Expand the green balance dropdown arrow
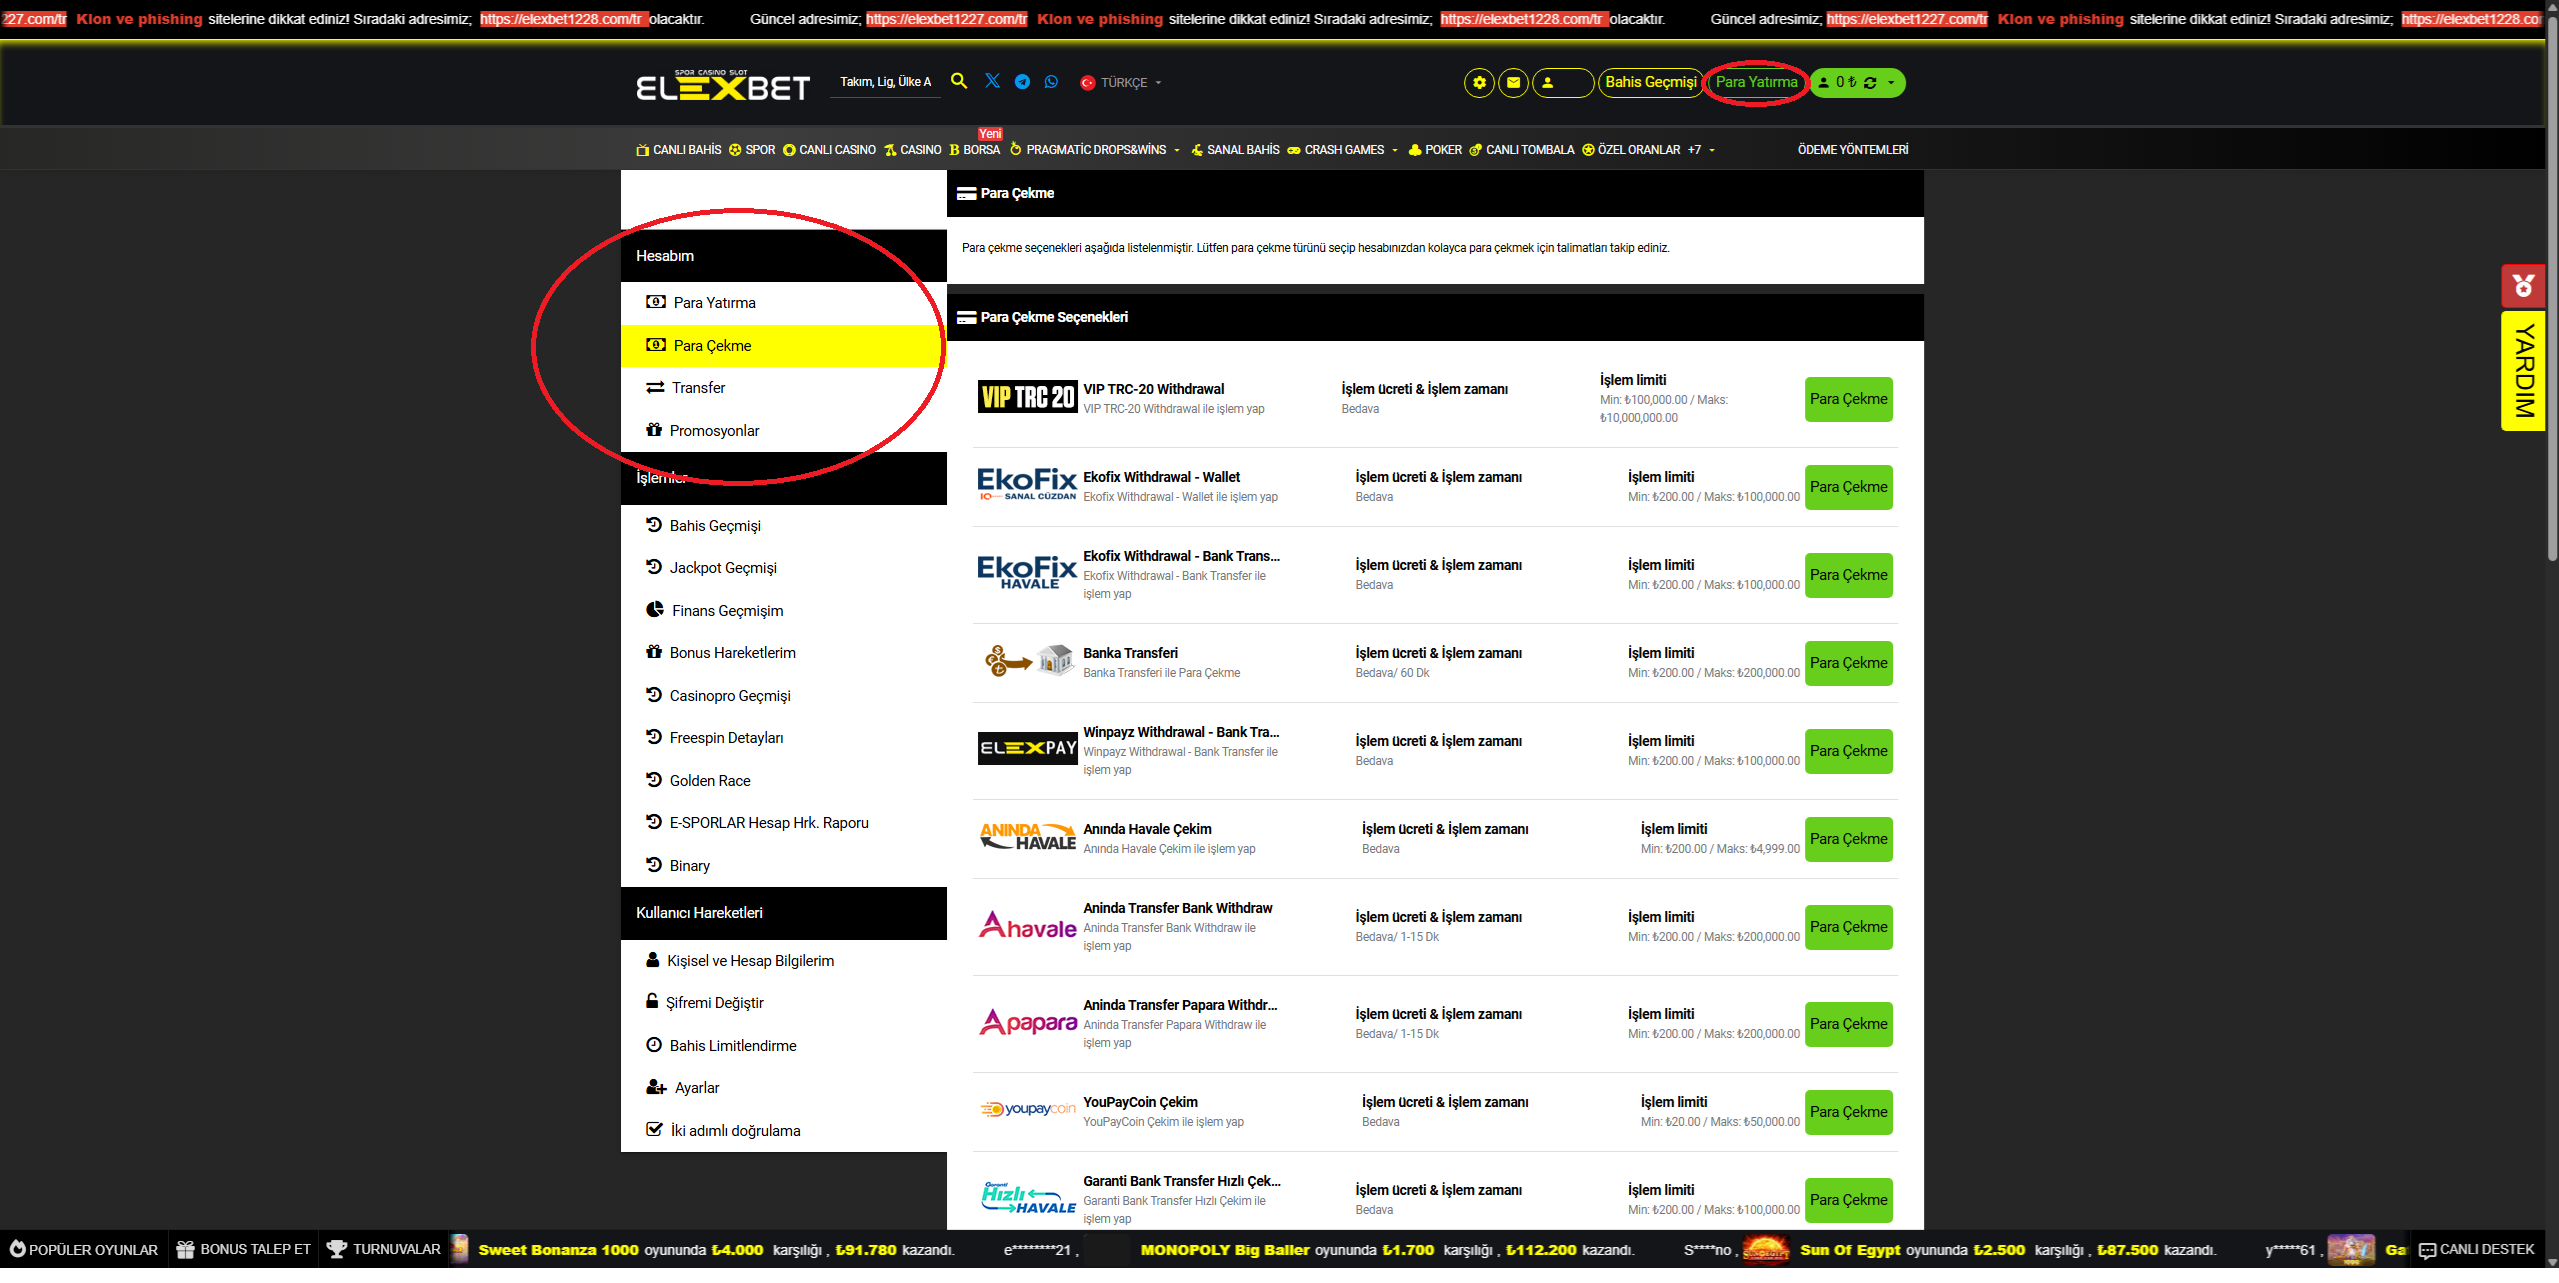Screen dimensions: 2559x1283 [1890, 83]
